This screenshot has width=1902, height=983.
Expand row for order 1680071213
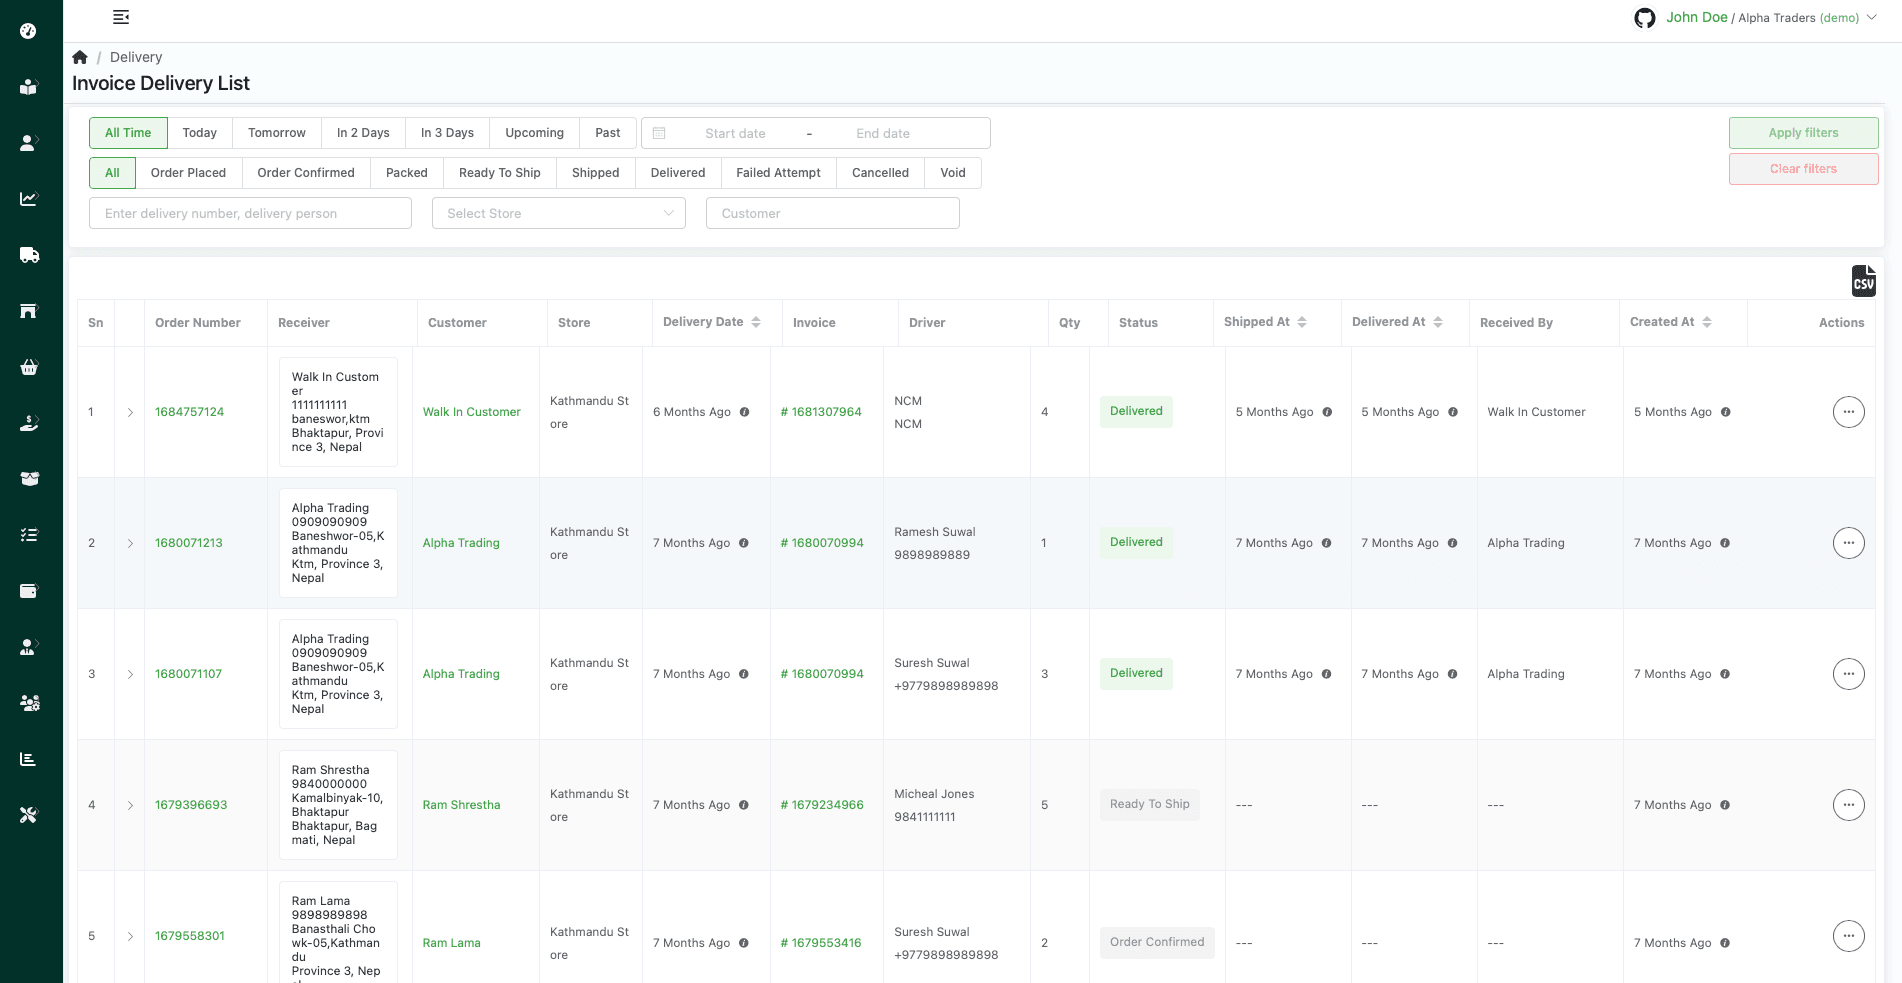[x=130, y=543]
